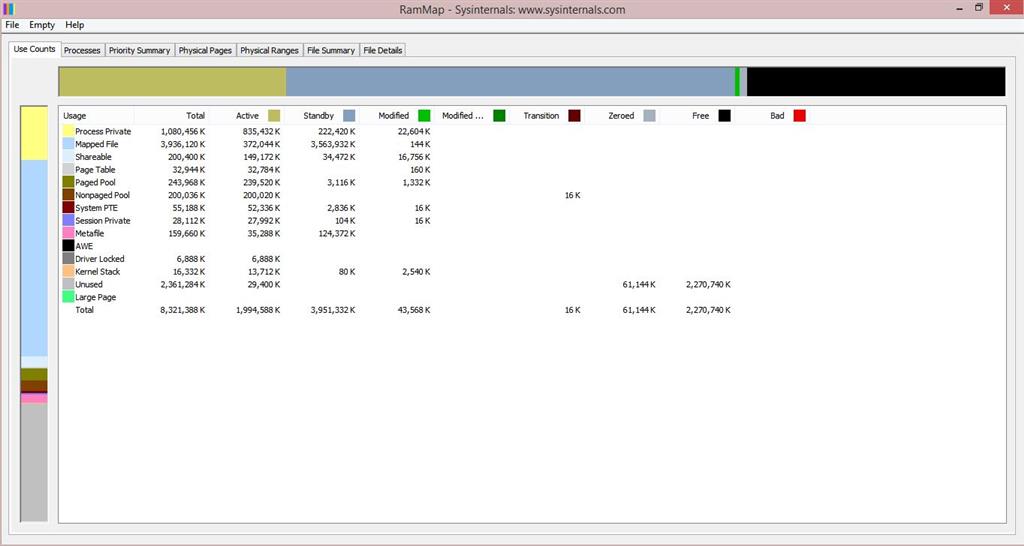
Task: Click the Page Table row color swatch
Action: (68, 169)
